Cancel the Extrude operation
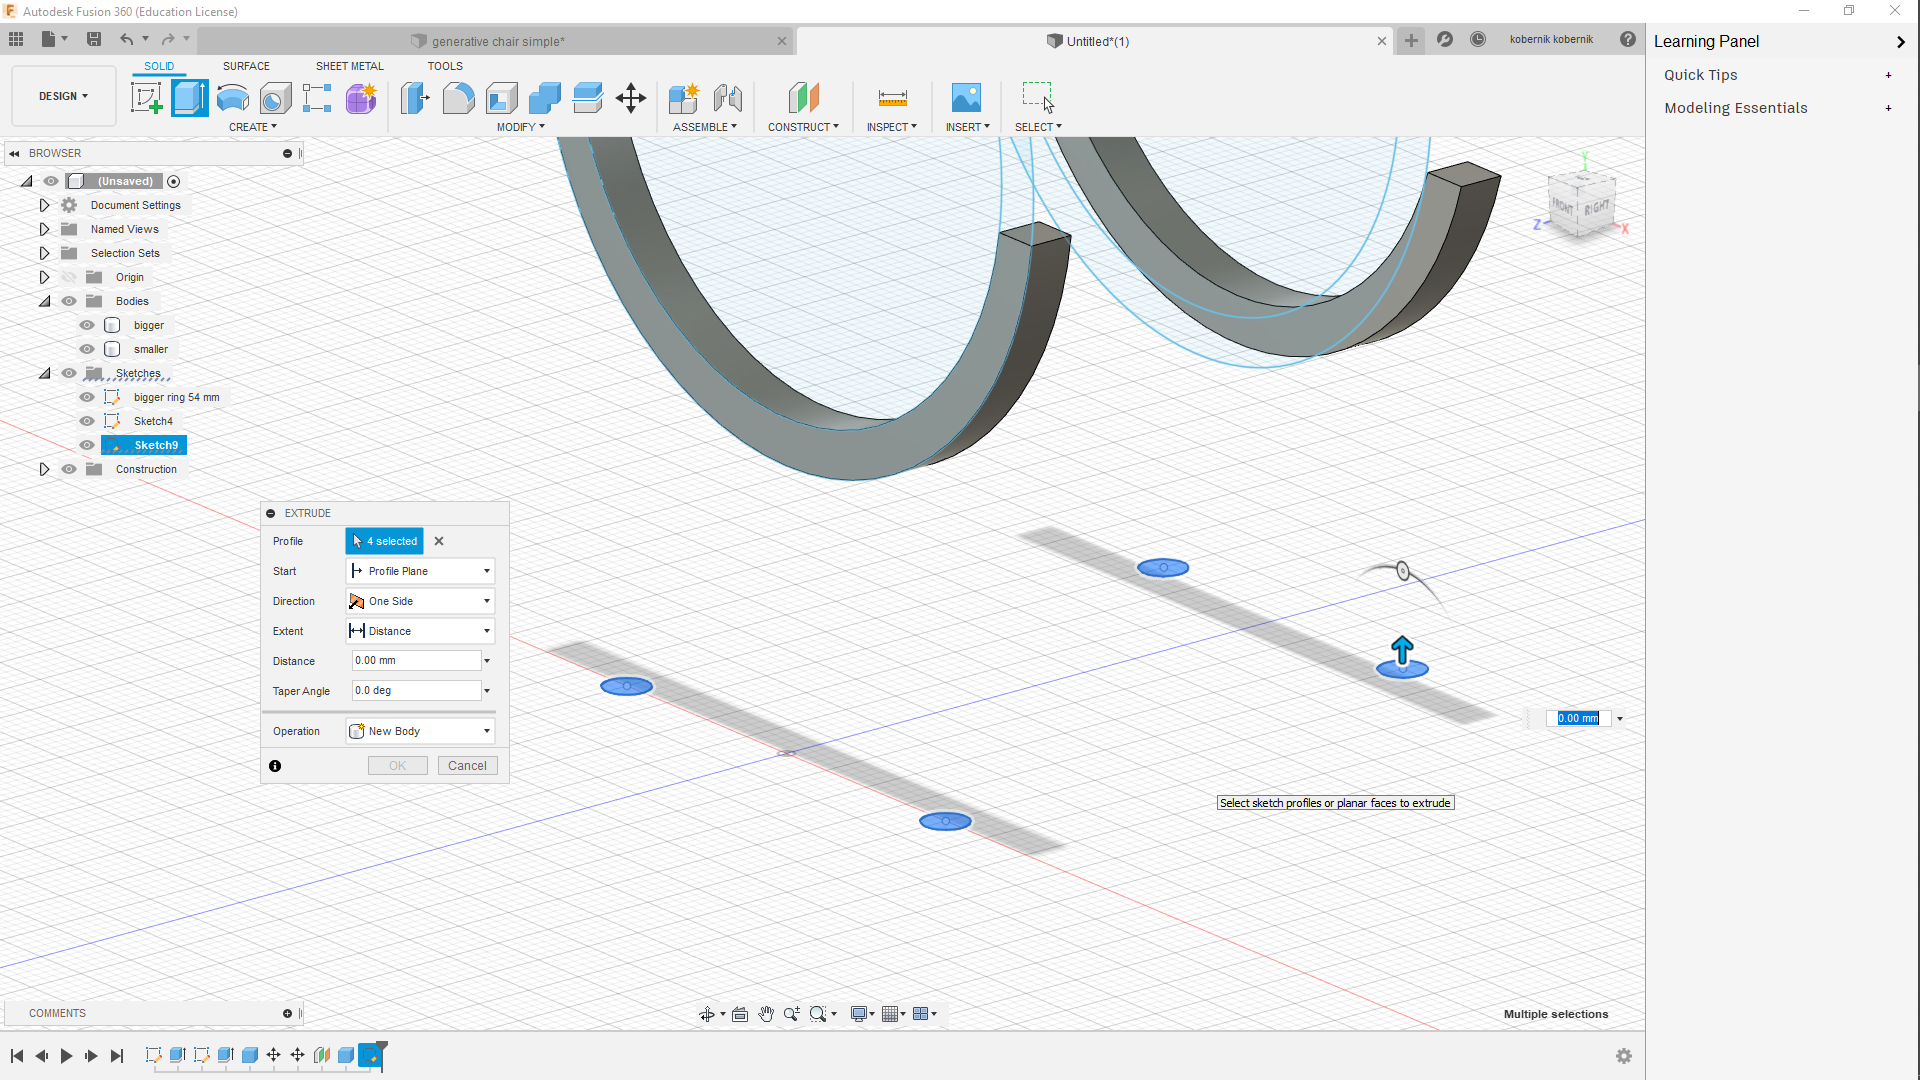The width and height of the screenshot is (1920, 1080). 467,765
